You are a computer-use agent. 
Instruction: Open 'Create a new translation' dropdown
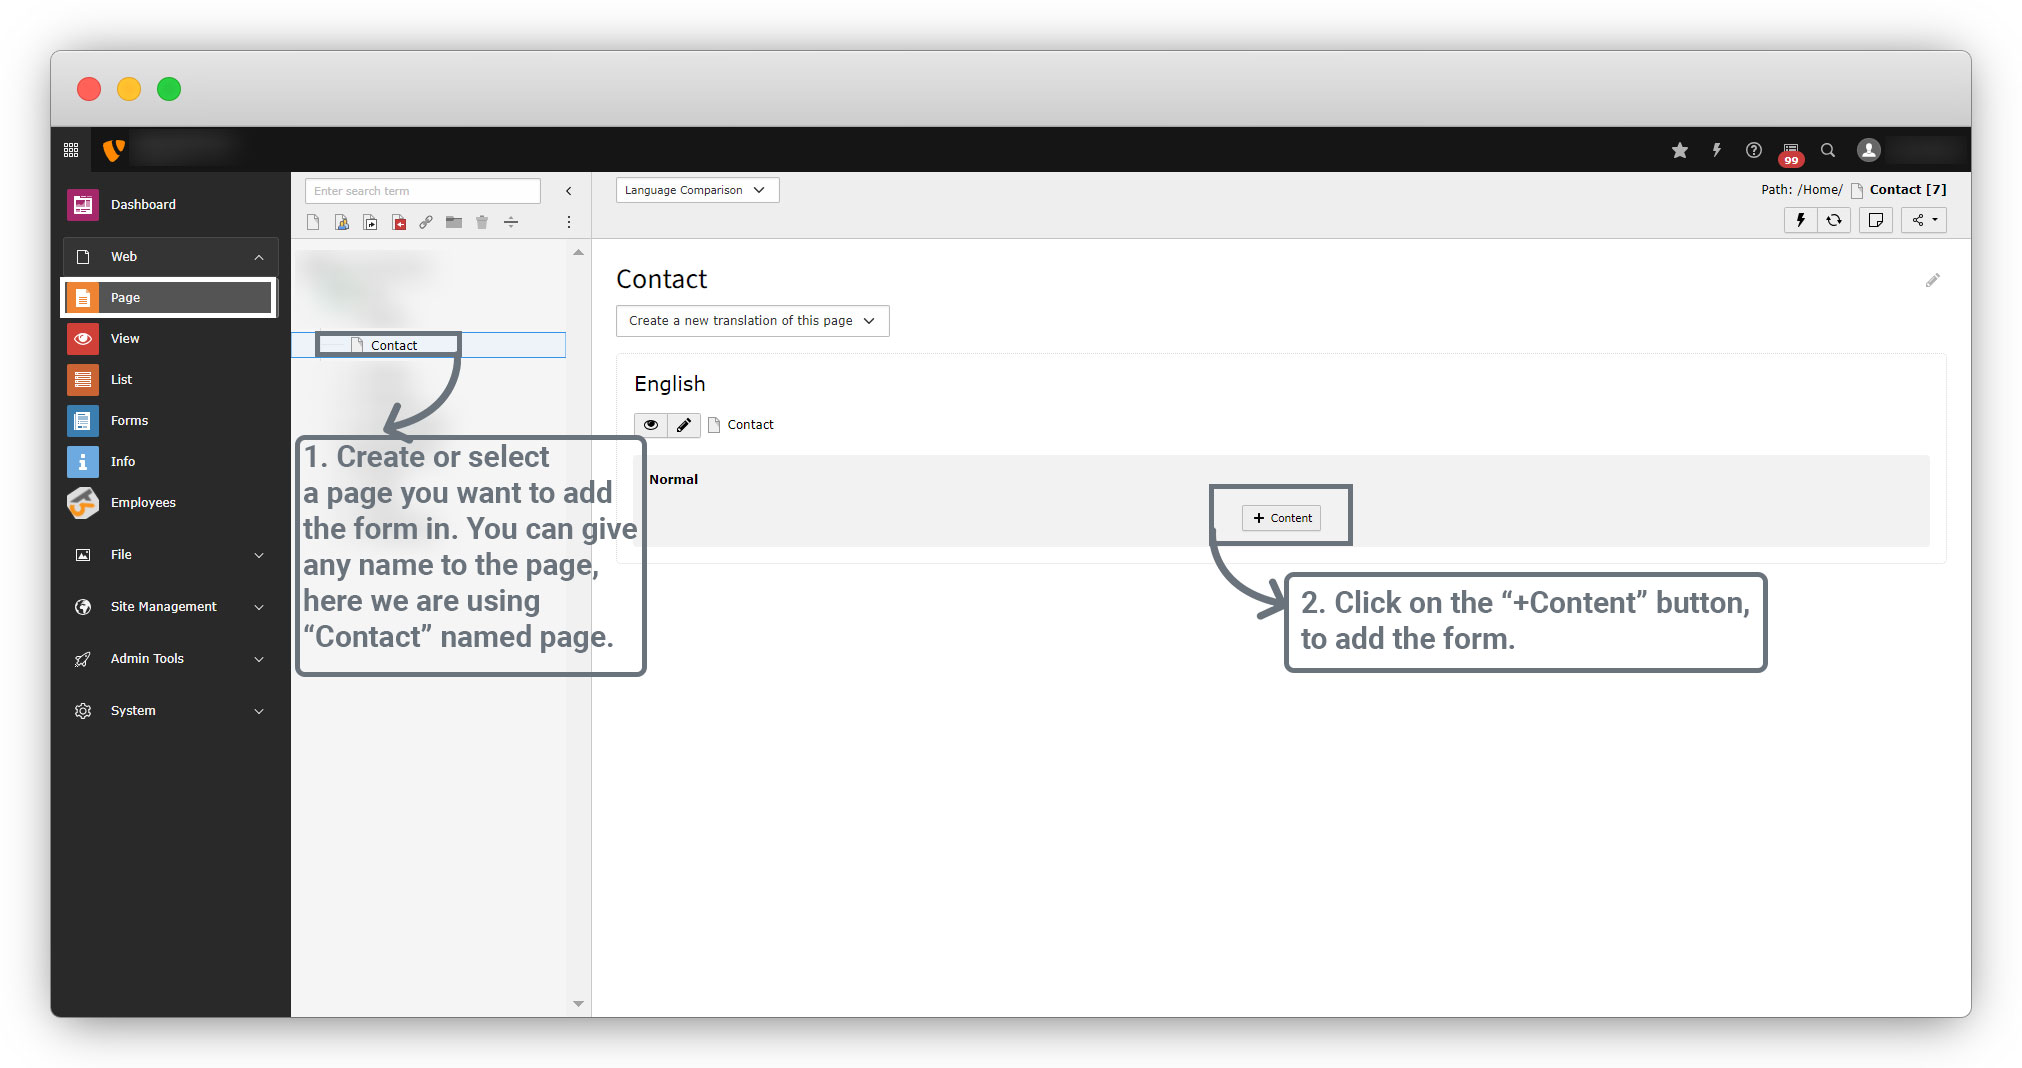(752, 321)
